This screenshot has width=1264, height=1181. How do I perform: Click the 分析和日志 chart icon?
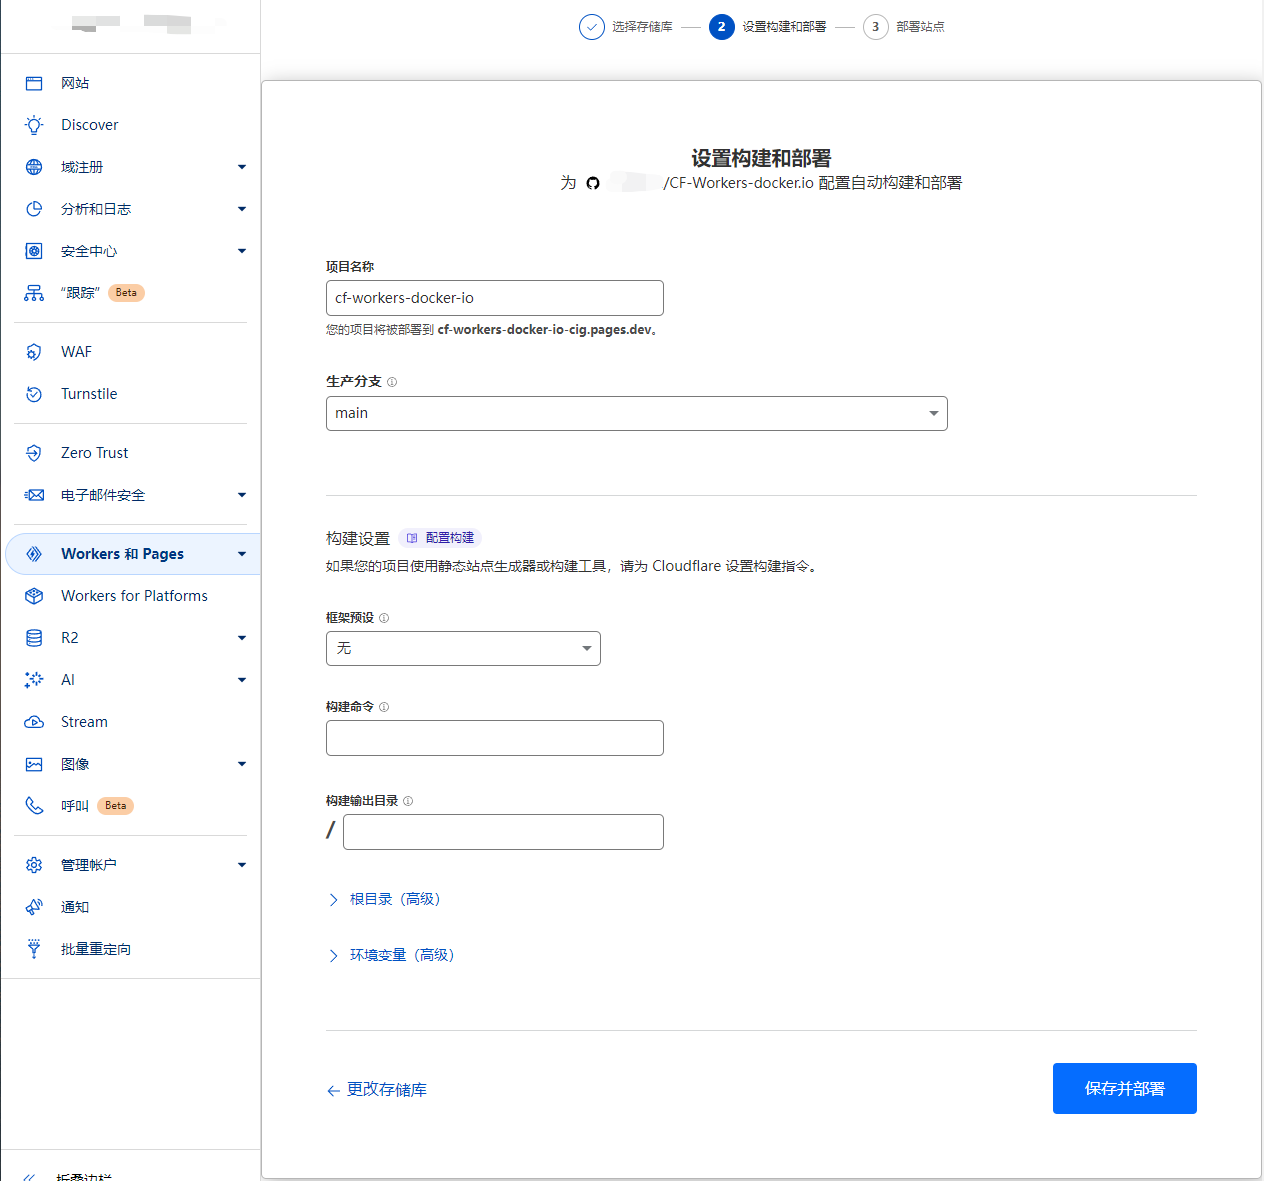coord(34,209)
